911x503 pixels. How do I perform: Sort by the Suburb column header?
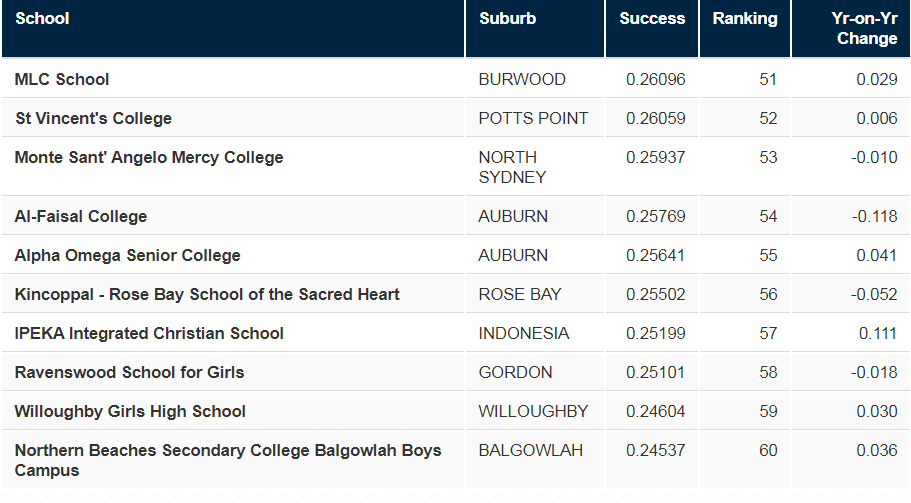coord(507,19)
